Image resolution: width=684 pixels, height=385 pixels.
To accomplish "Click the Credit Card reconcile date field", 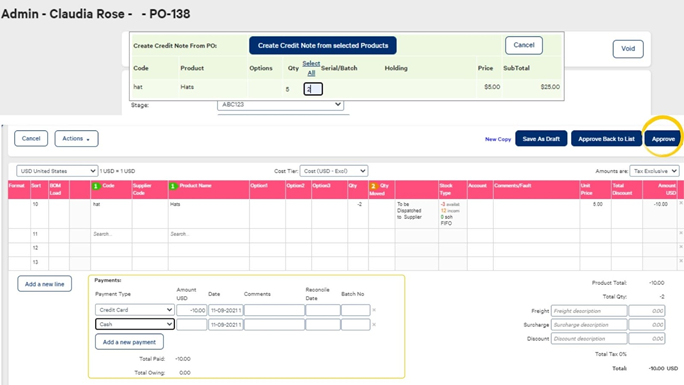I will (x=323, y=310).
